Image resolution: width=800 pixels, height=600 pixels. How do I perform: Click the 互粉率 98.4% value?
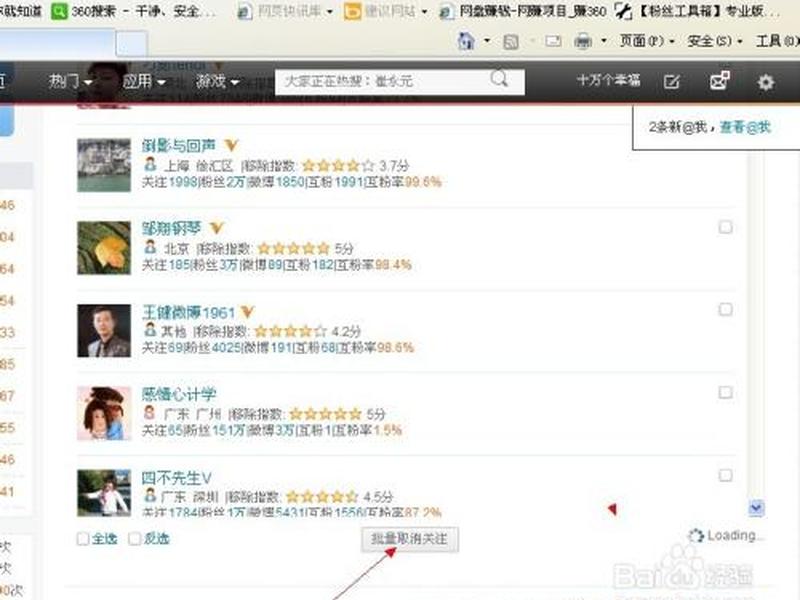click(393, 264)
